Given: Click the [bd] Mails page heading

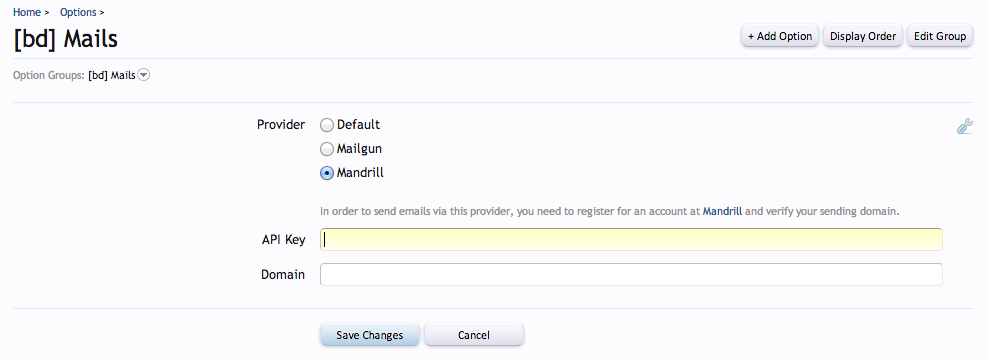Looking at the screenshot, I should point(65,38).
